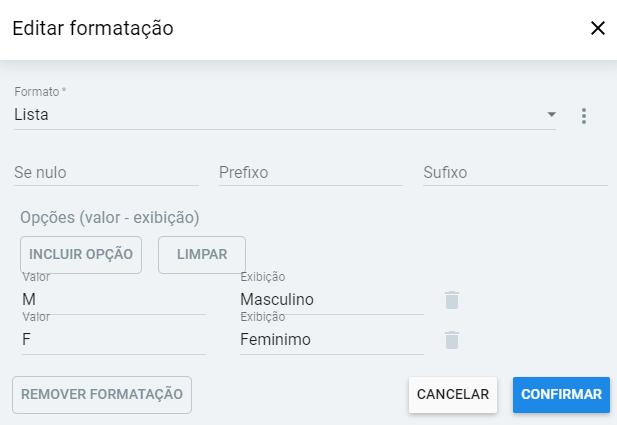Click the Editar formatação dialog title

pos(93,29)
